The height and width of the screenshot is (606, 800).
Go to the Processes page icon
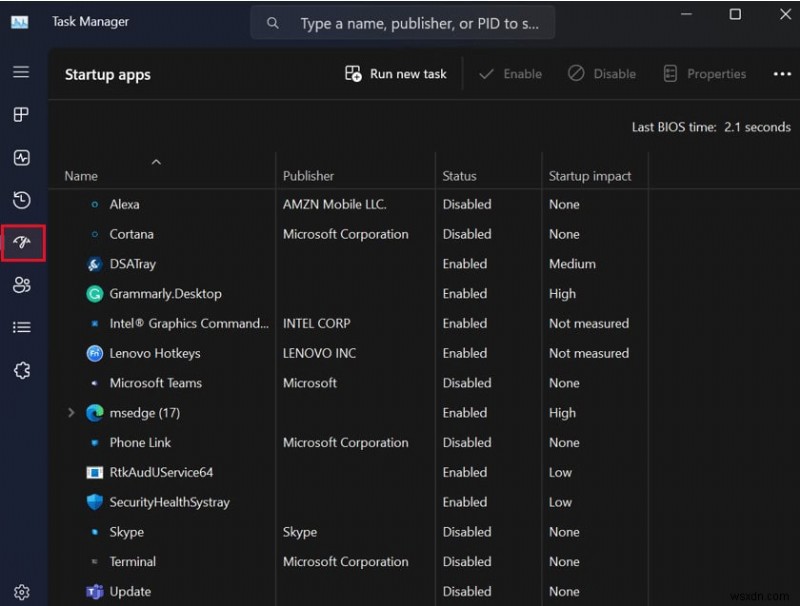click(21, 114)
